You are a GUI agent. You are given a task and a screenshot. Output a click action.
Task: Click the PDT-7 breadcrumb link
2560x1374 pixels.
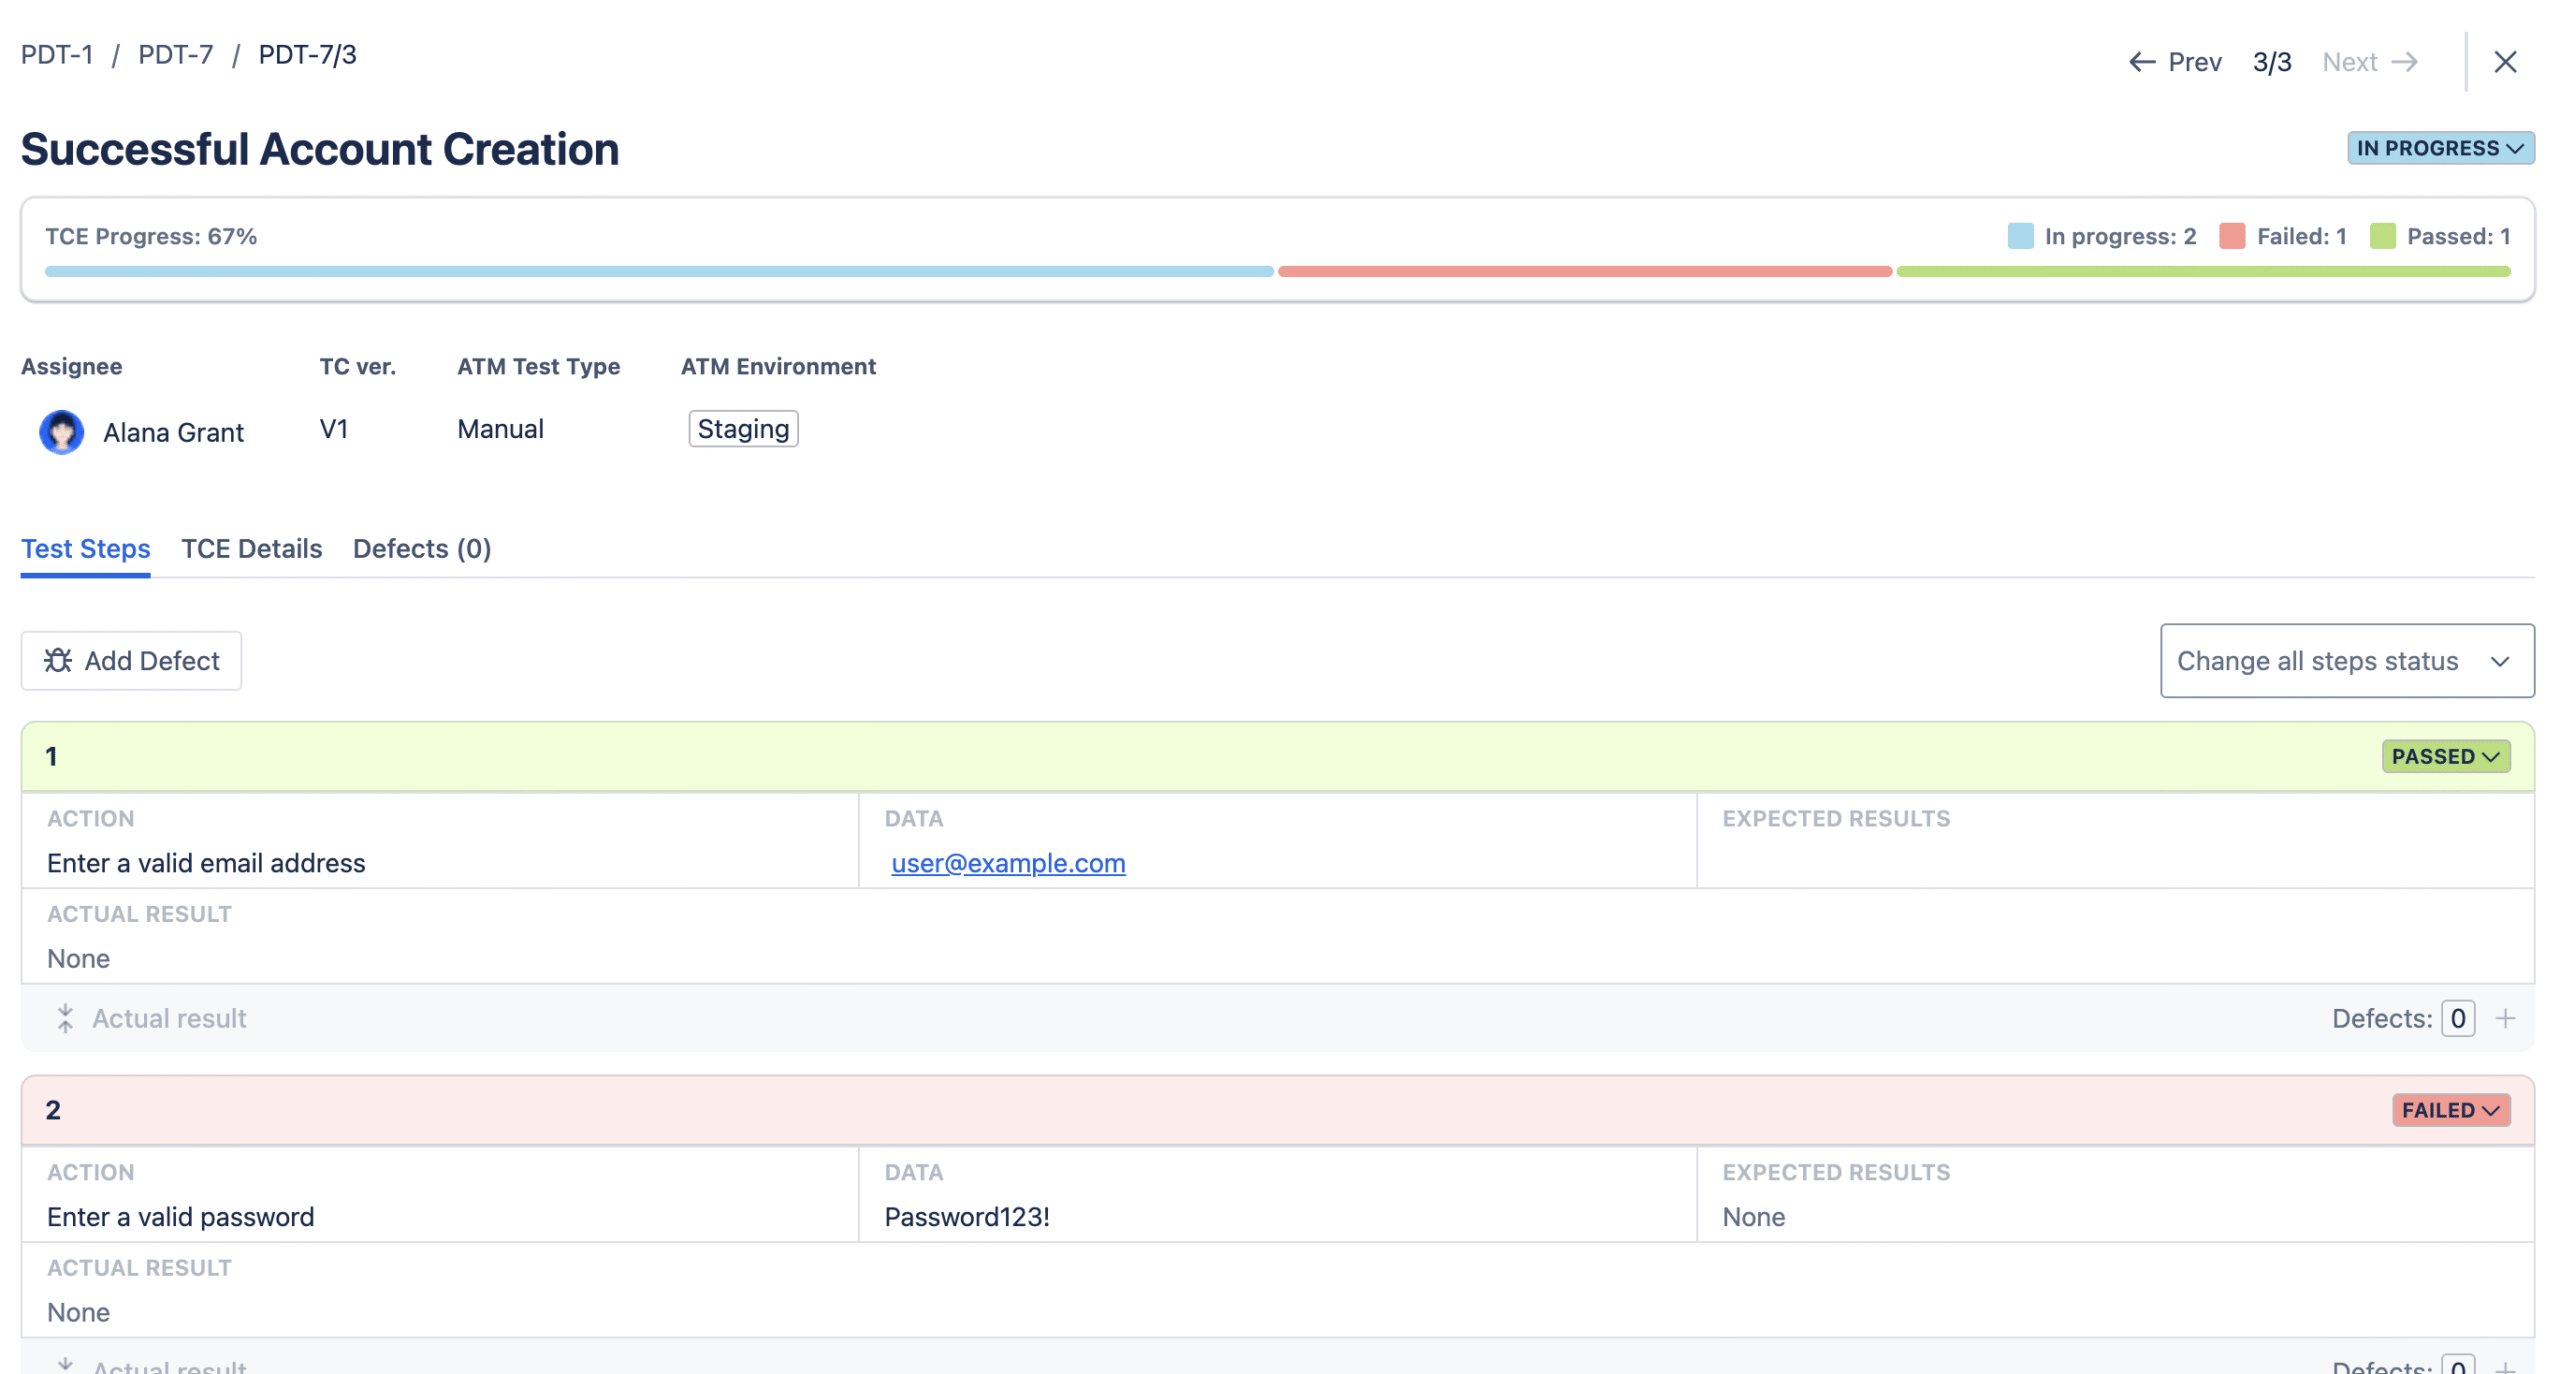point(175,54)
